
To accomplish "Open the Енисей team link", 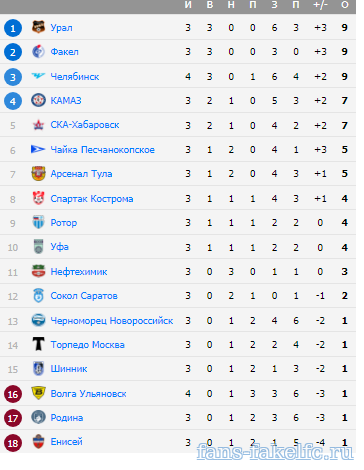I will click(66, 442).
